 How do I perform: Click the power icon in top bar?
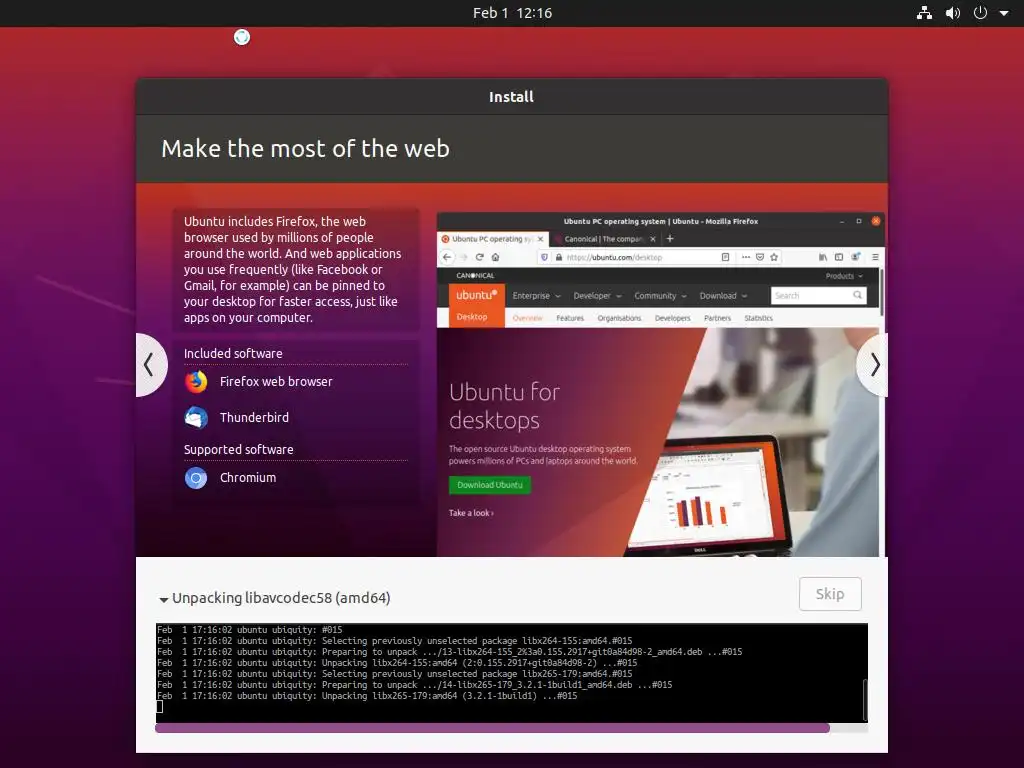(x=980, y=13)
